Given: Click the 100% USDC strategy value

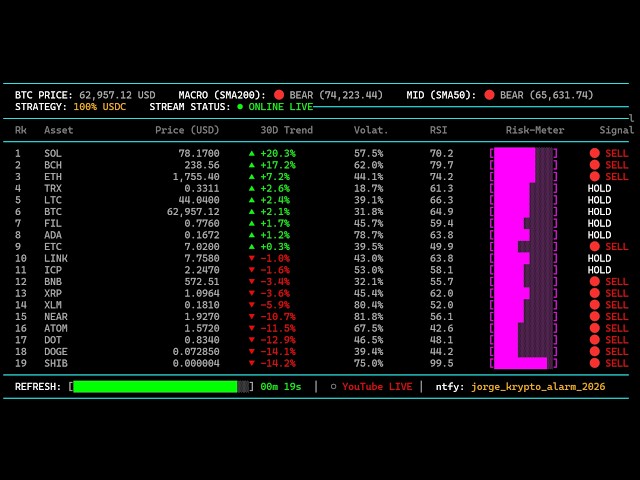Looking at the screenshot, I should pos(100,107).
